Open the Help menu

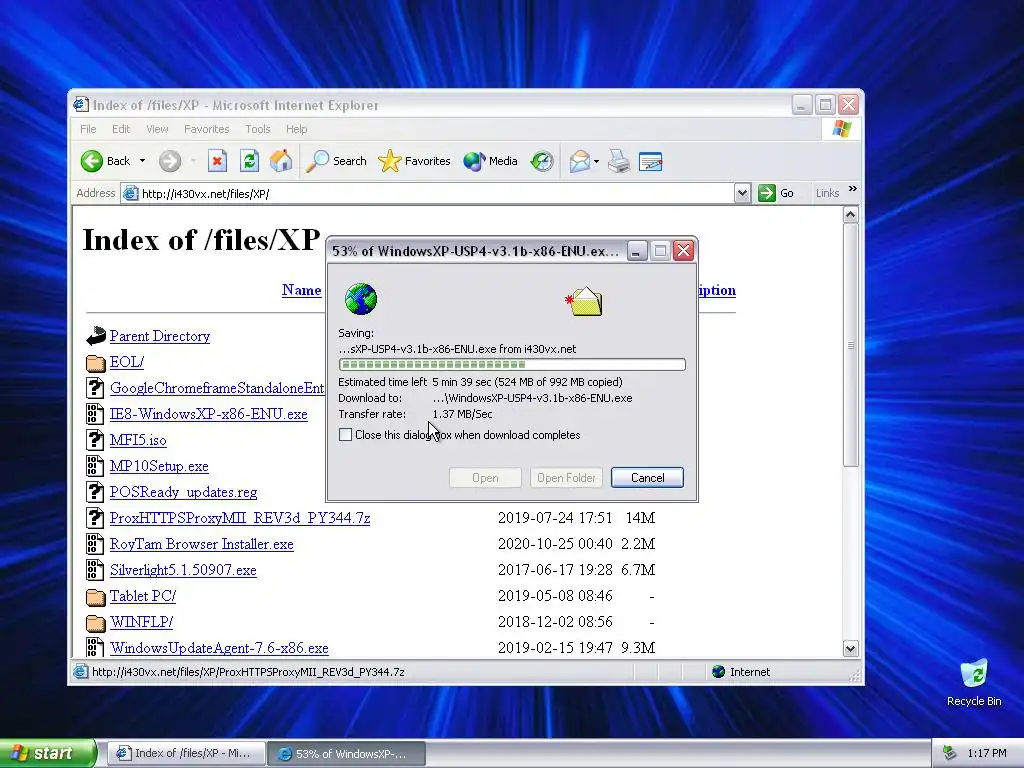[296, 129]
